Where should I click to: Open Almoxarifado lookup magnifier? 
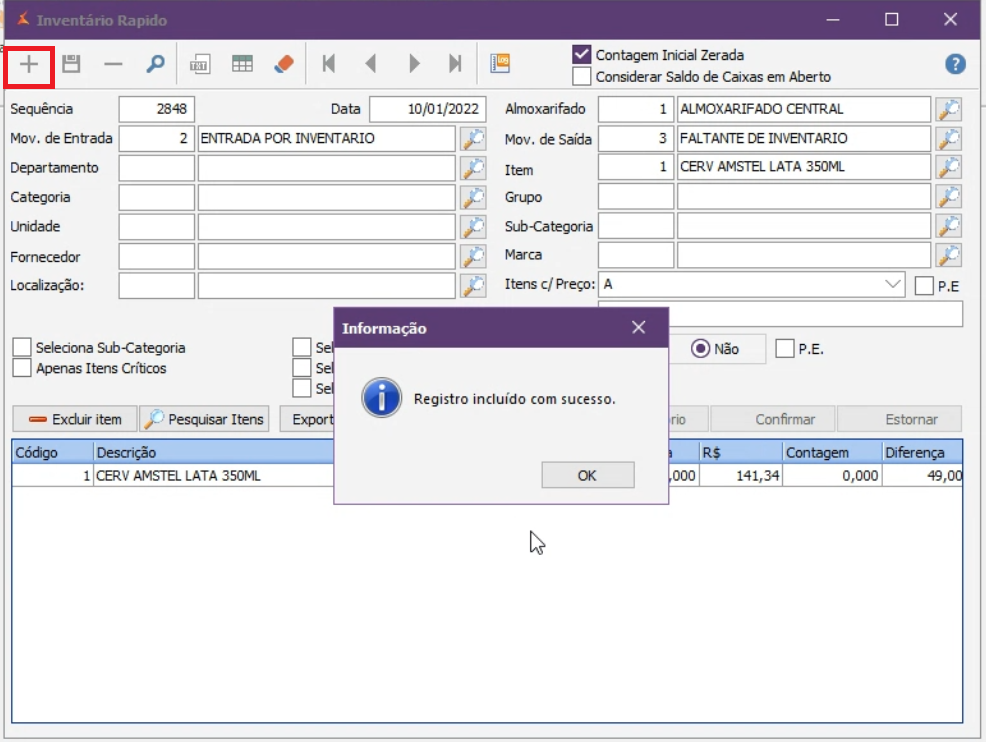949,109
